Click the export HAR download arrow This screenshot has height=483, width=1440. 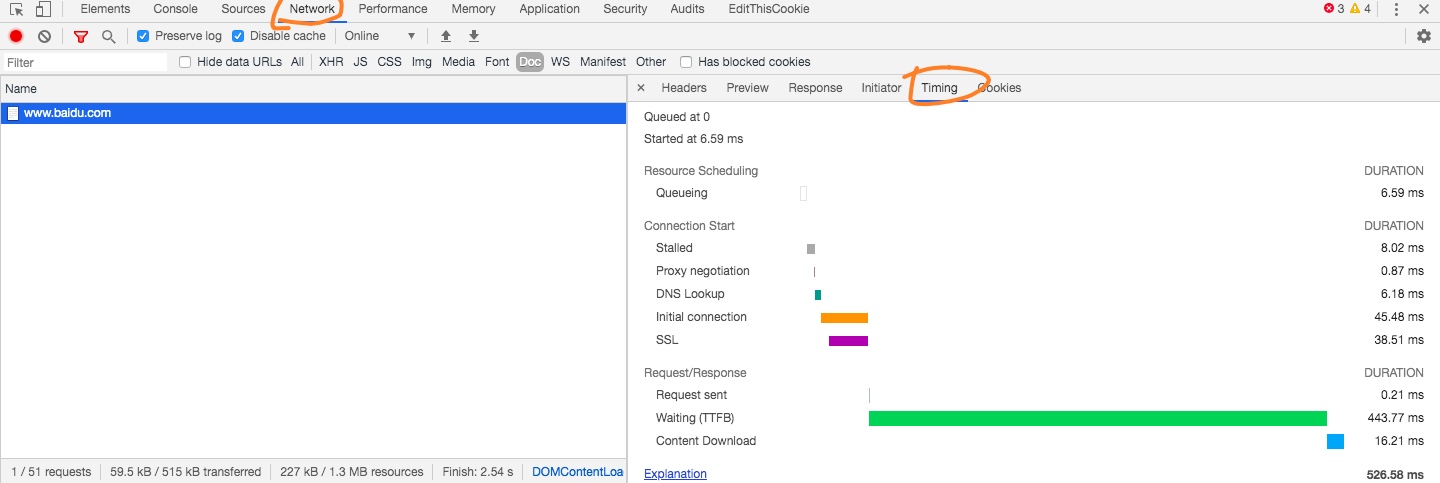coord(474,36)
